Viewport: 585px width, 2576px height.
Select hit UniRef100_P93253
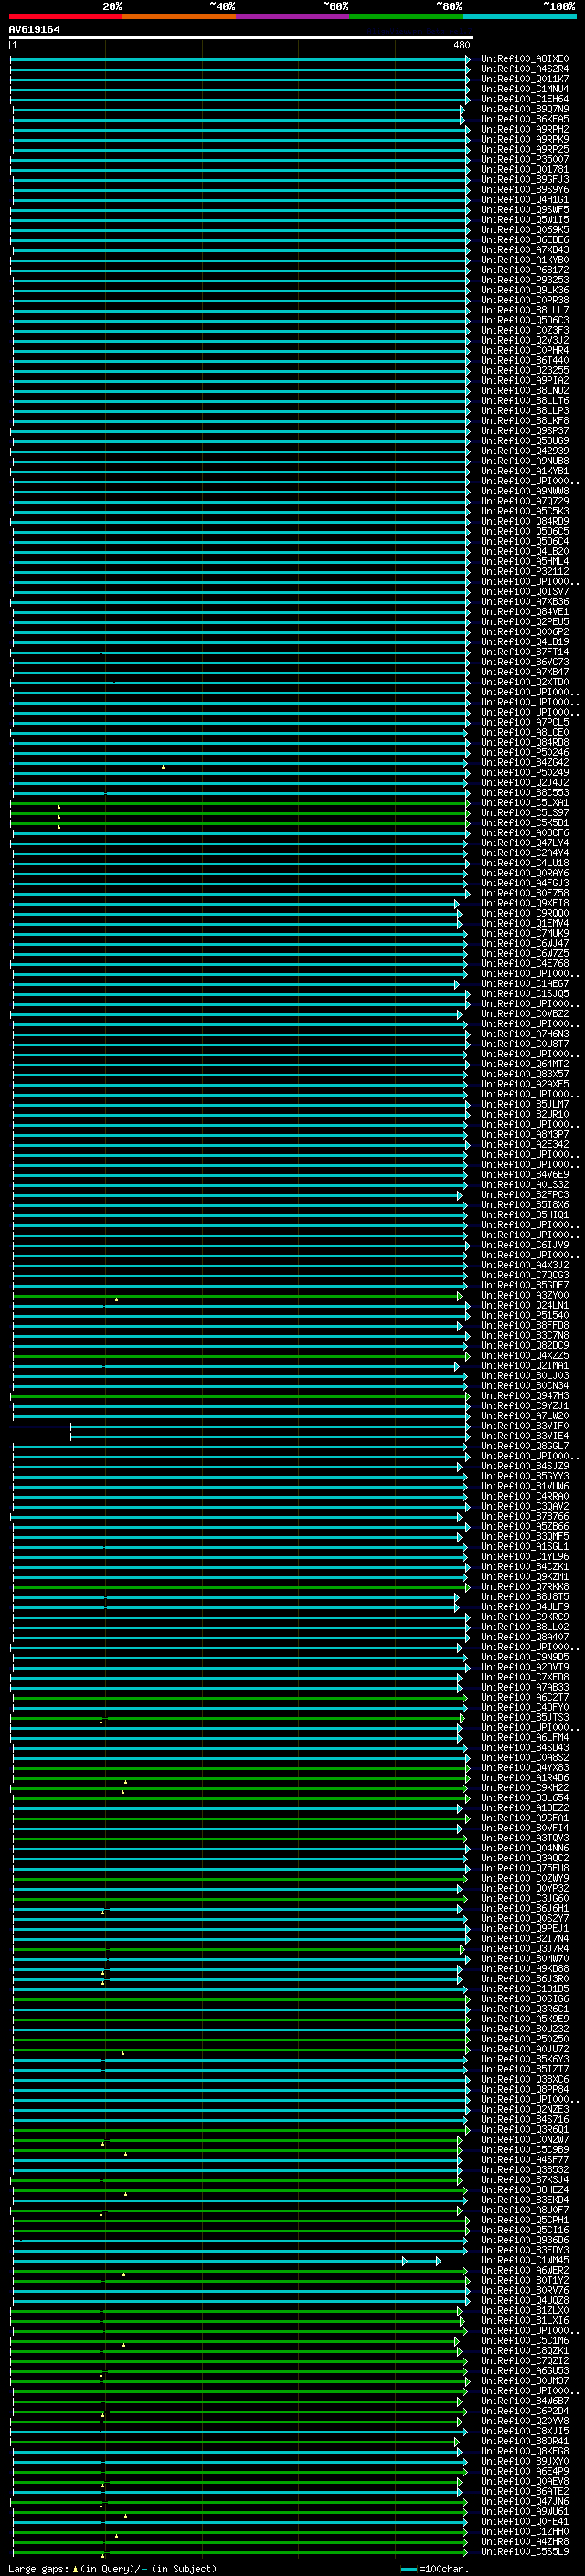point(524,280)
